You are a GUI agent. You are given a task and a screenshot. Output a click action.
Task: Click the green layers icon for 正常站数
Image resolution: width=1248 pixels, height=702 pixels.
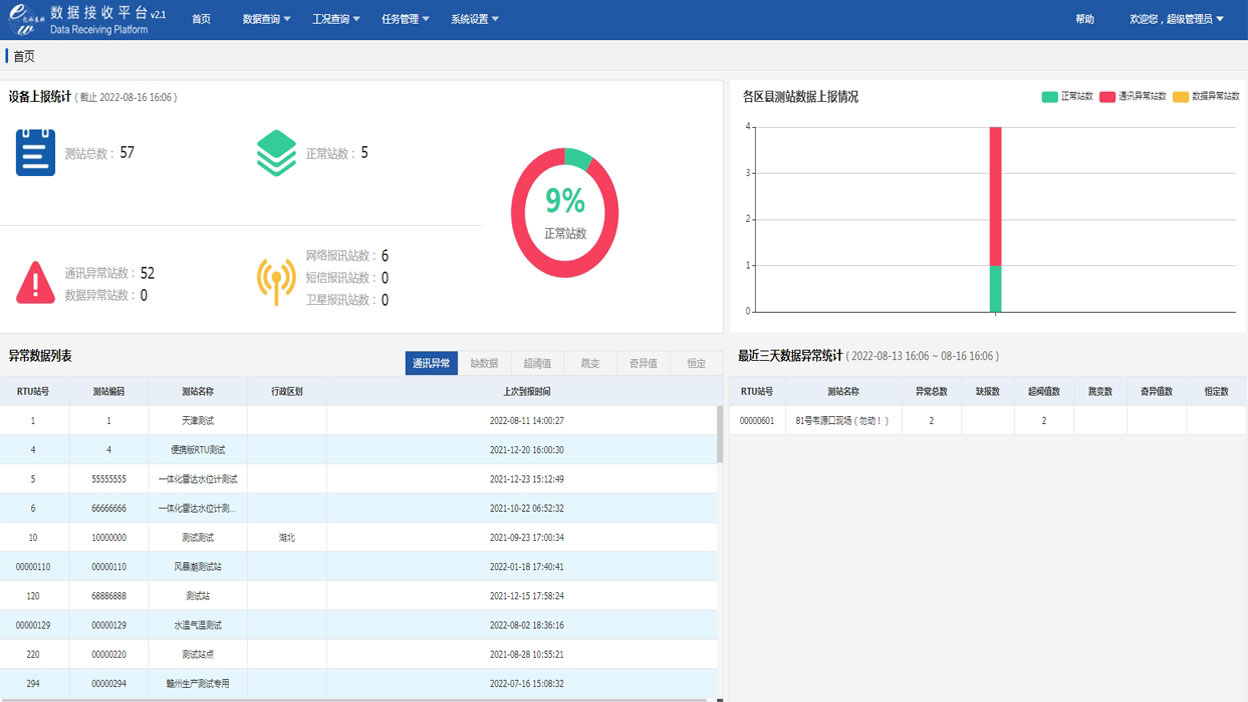click(x=276, y=153)
